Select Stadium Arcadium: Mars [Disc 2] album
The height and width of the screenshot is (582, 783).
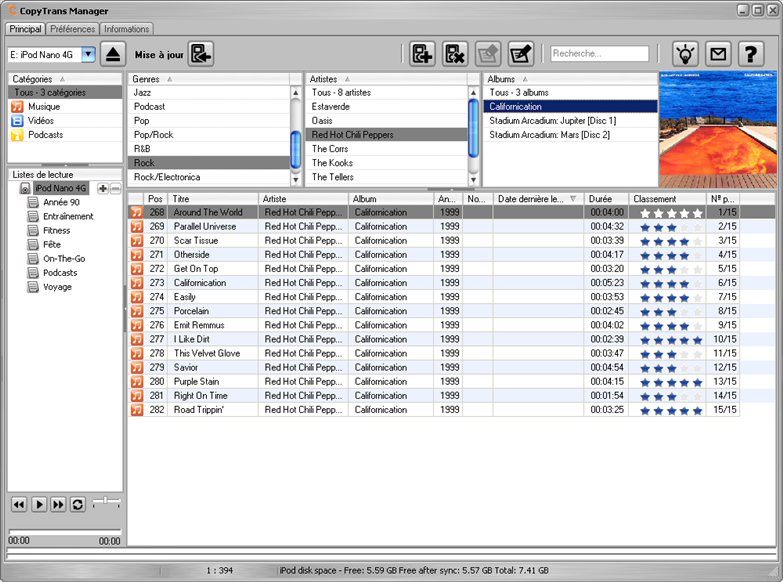(570, 134)
